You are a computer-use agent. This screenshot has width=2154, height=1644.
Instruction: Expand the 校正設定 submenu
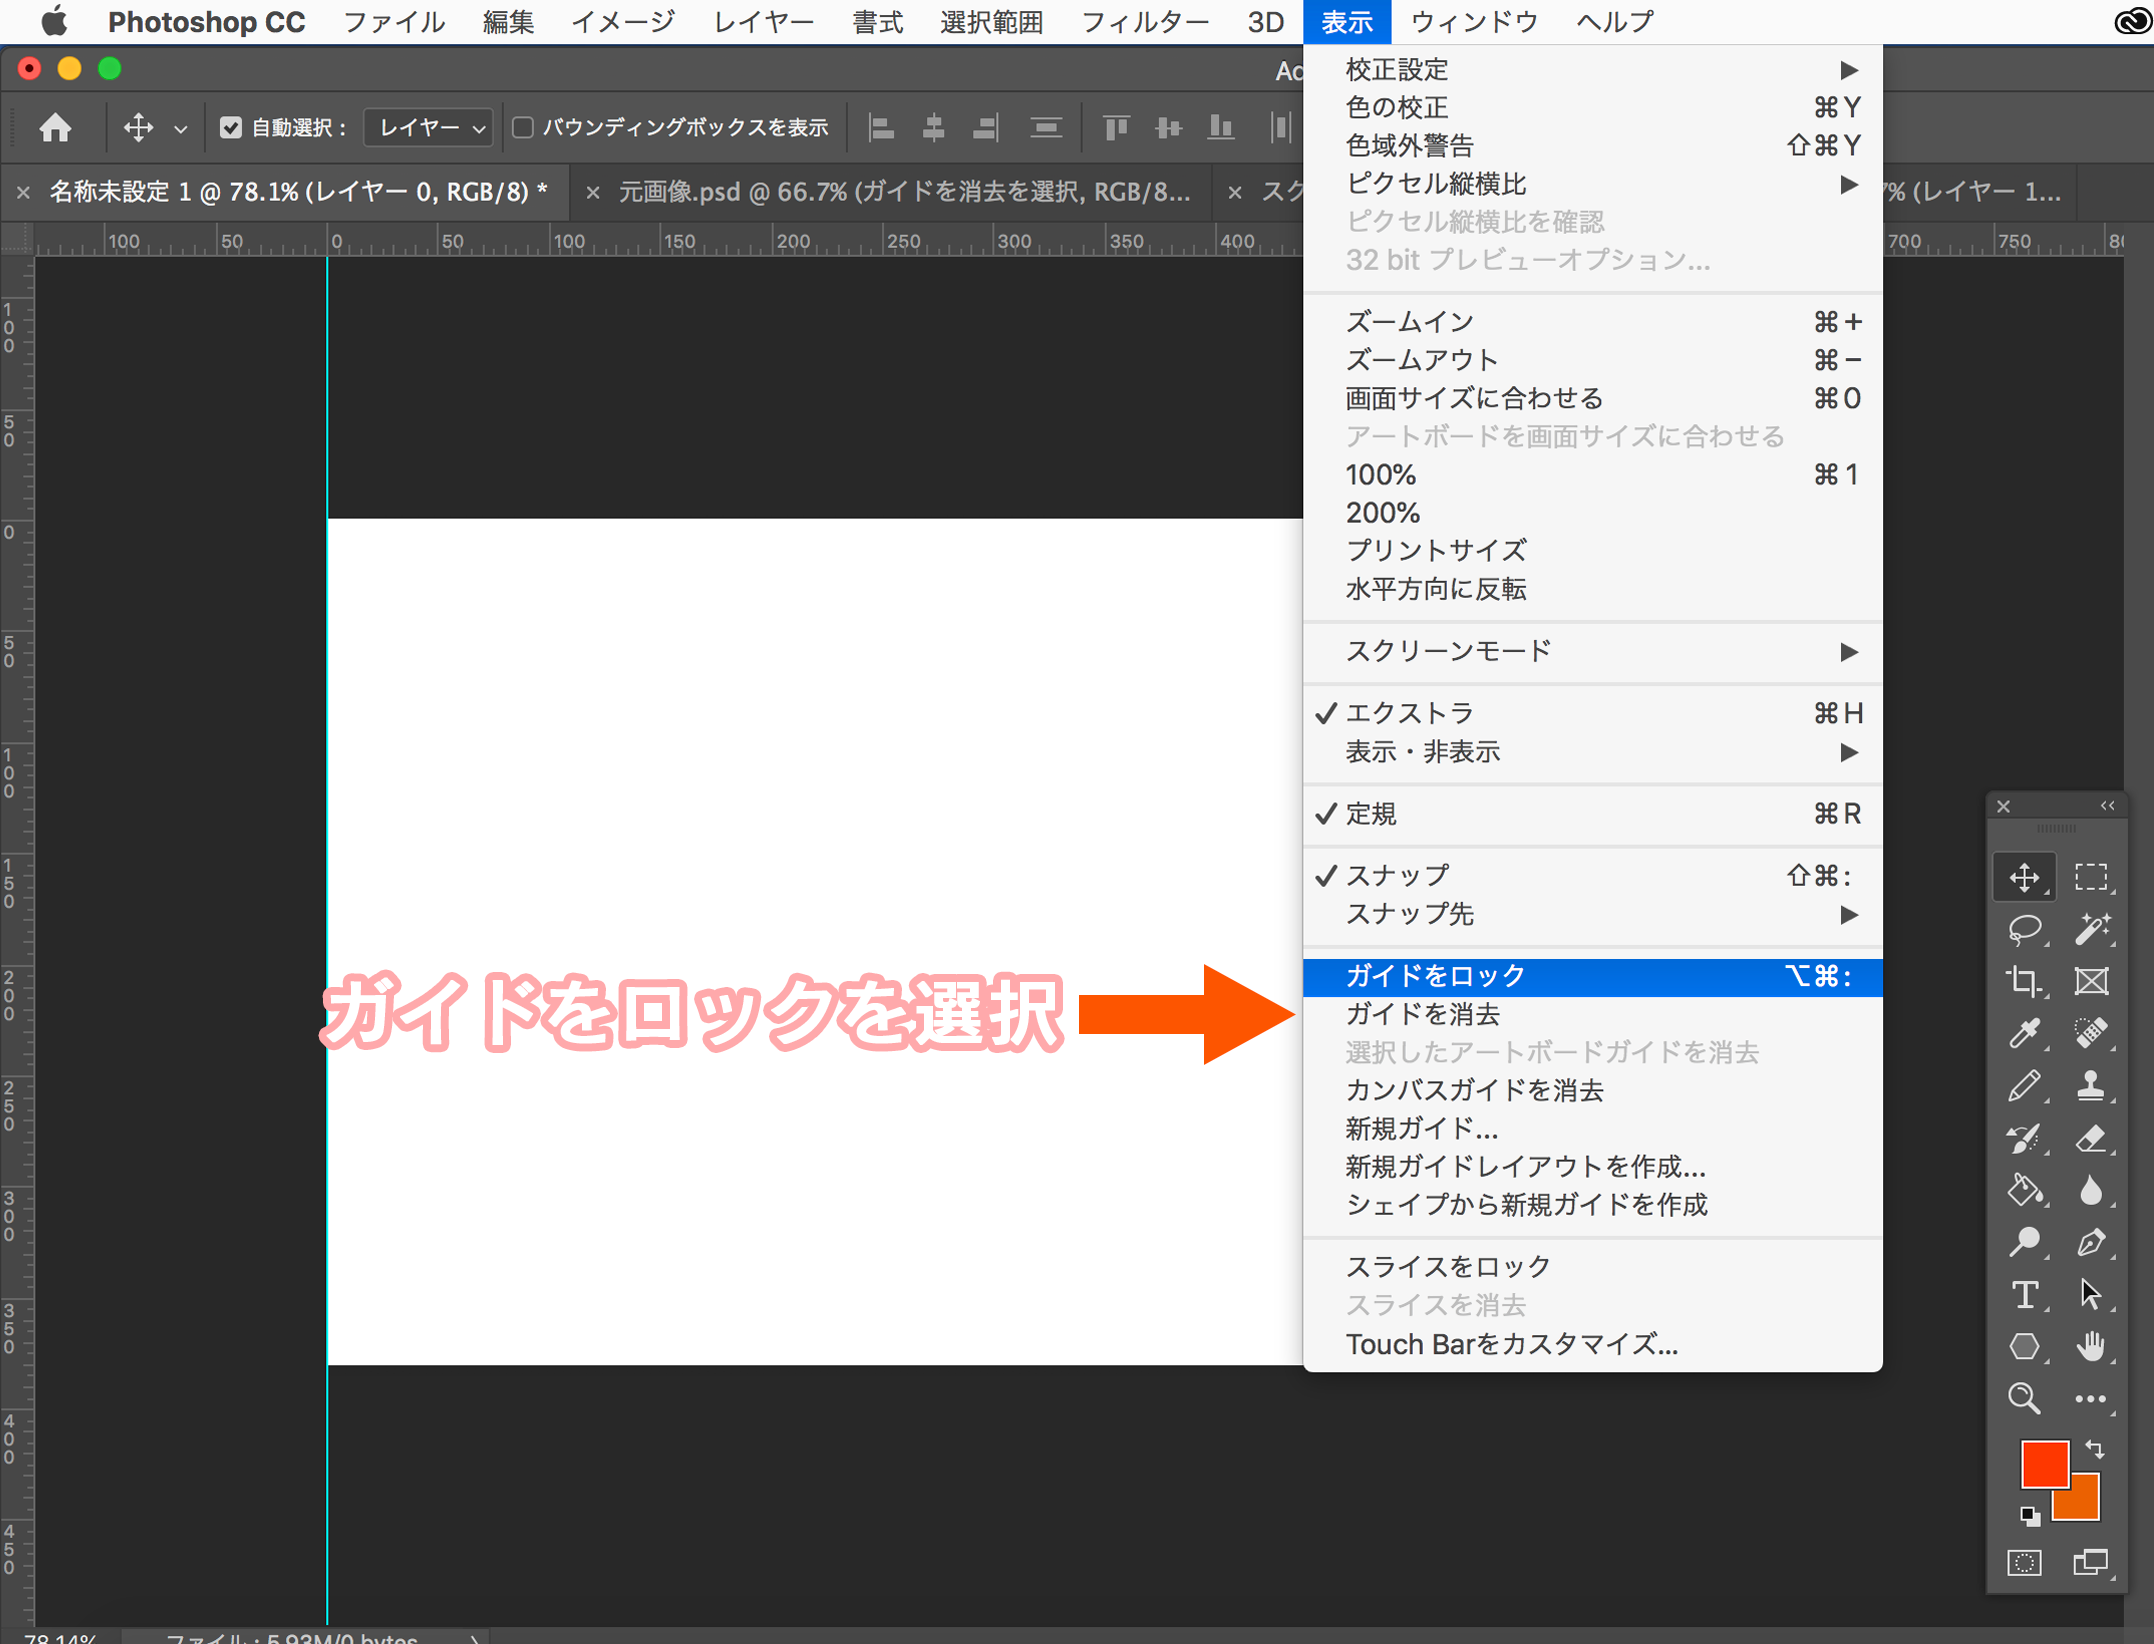click(x=1592, y=70)
